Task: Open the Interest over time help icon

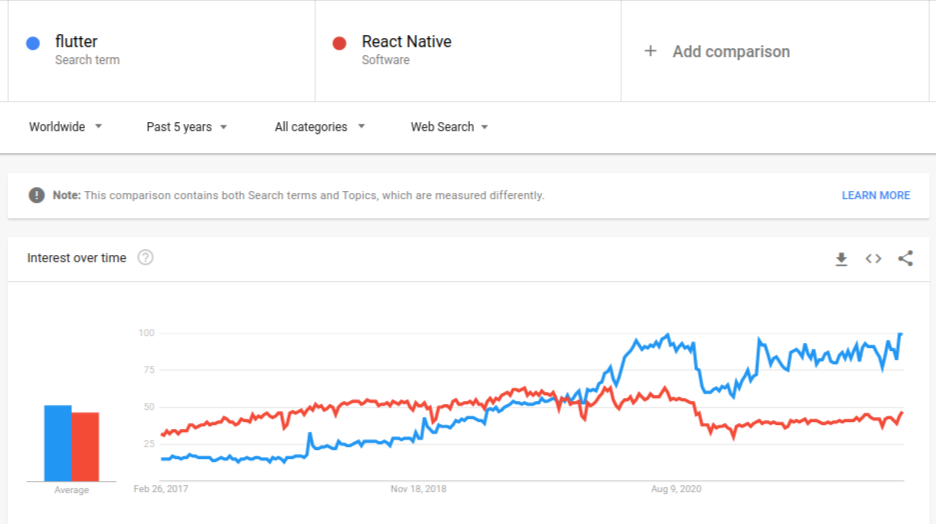Action: [x=145, y=258]
